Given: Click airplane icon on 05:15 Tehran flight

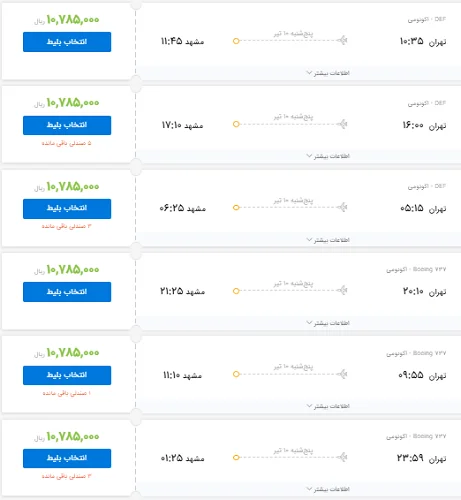Looking at the screenshot, I should [342, 207].
